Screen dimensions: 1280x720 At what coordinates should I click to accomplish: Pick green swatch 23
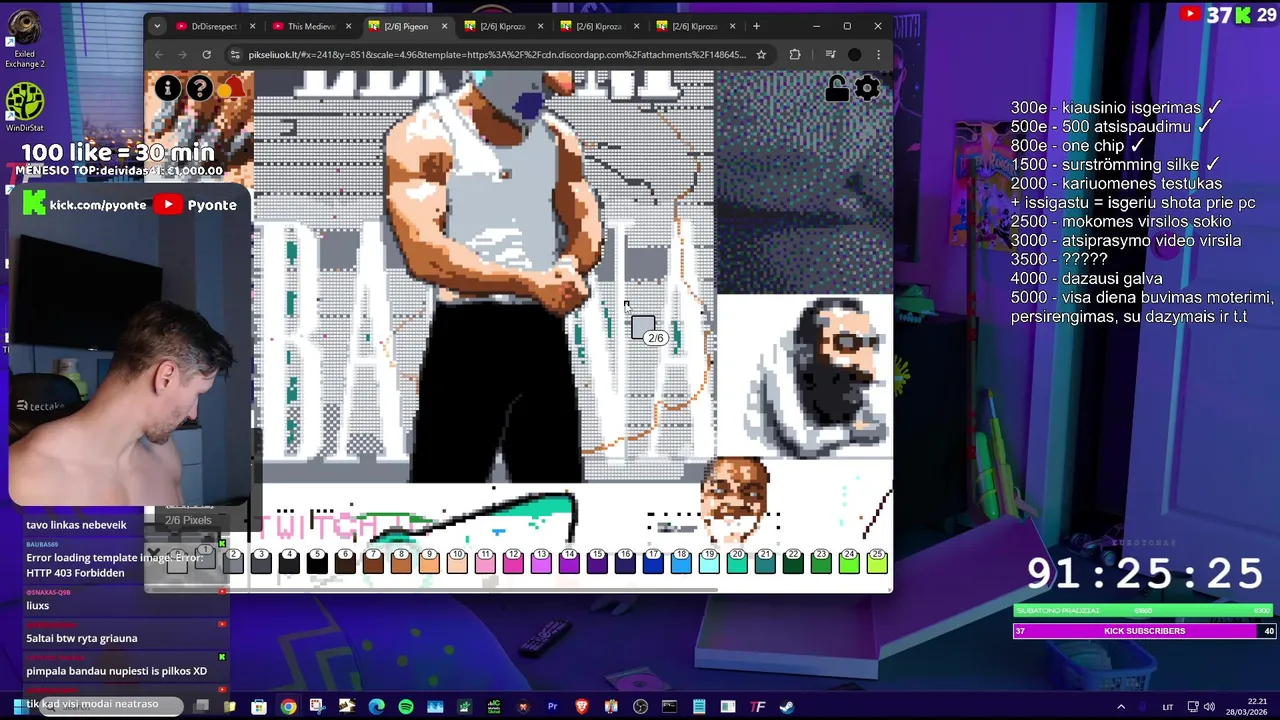coord(821,561)
